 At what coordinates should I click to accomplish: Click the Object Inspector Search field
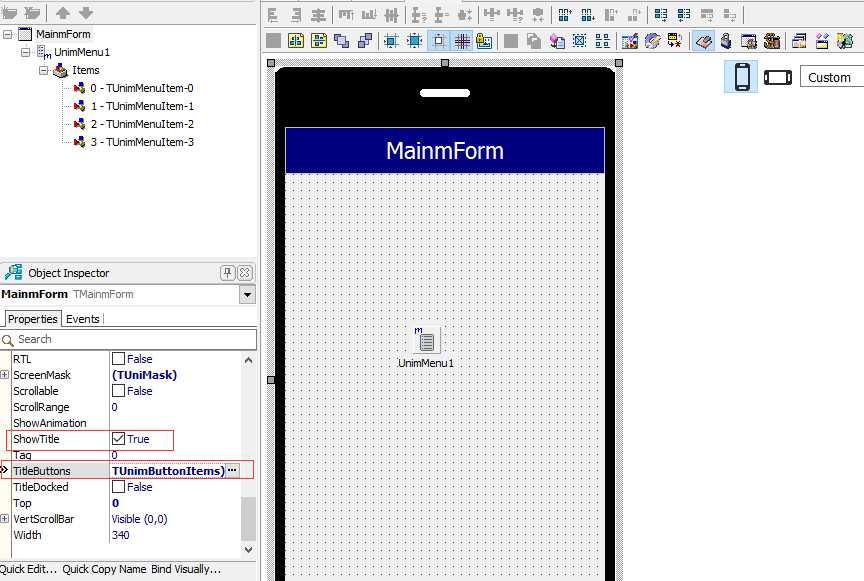click(x=128, y=340)
